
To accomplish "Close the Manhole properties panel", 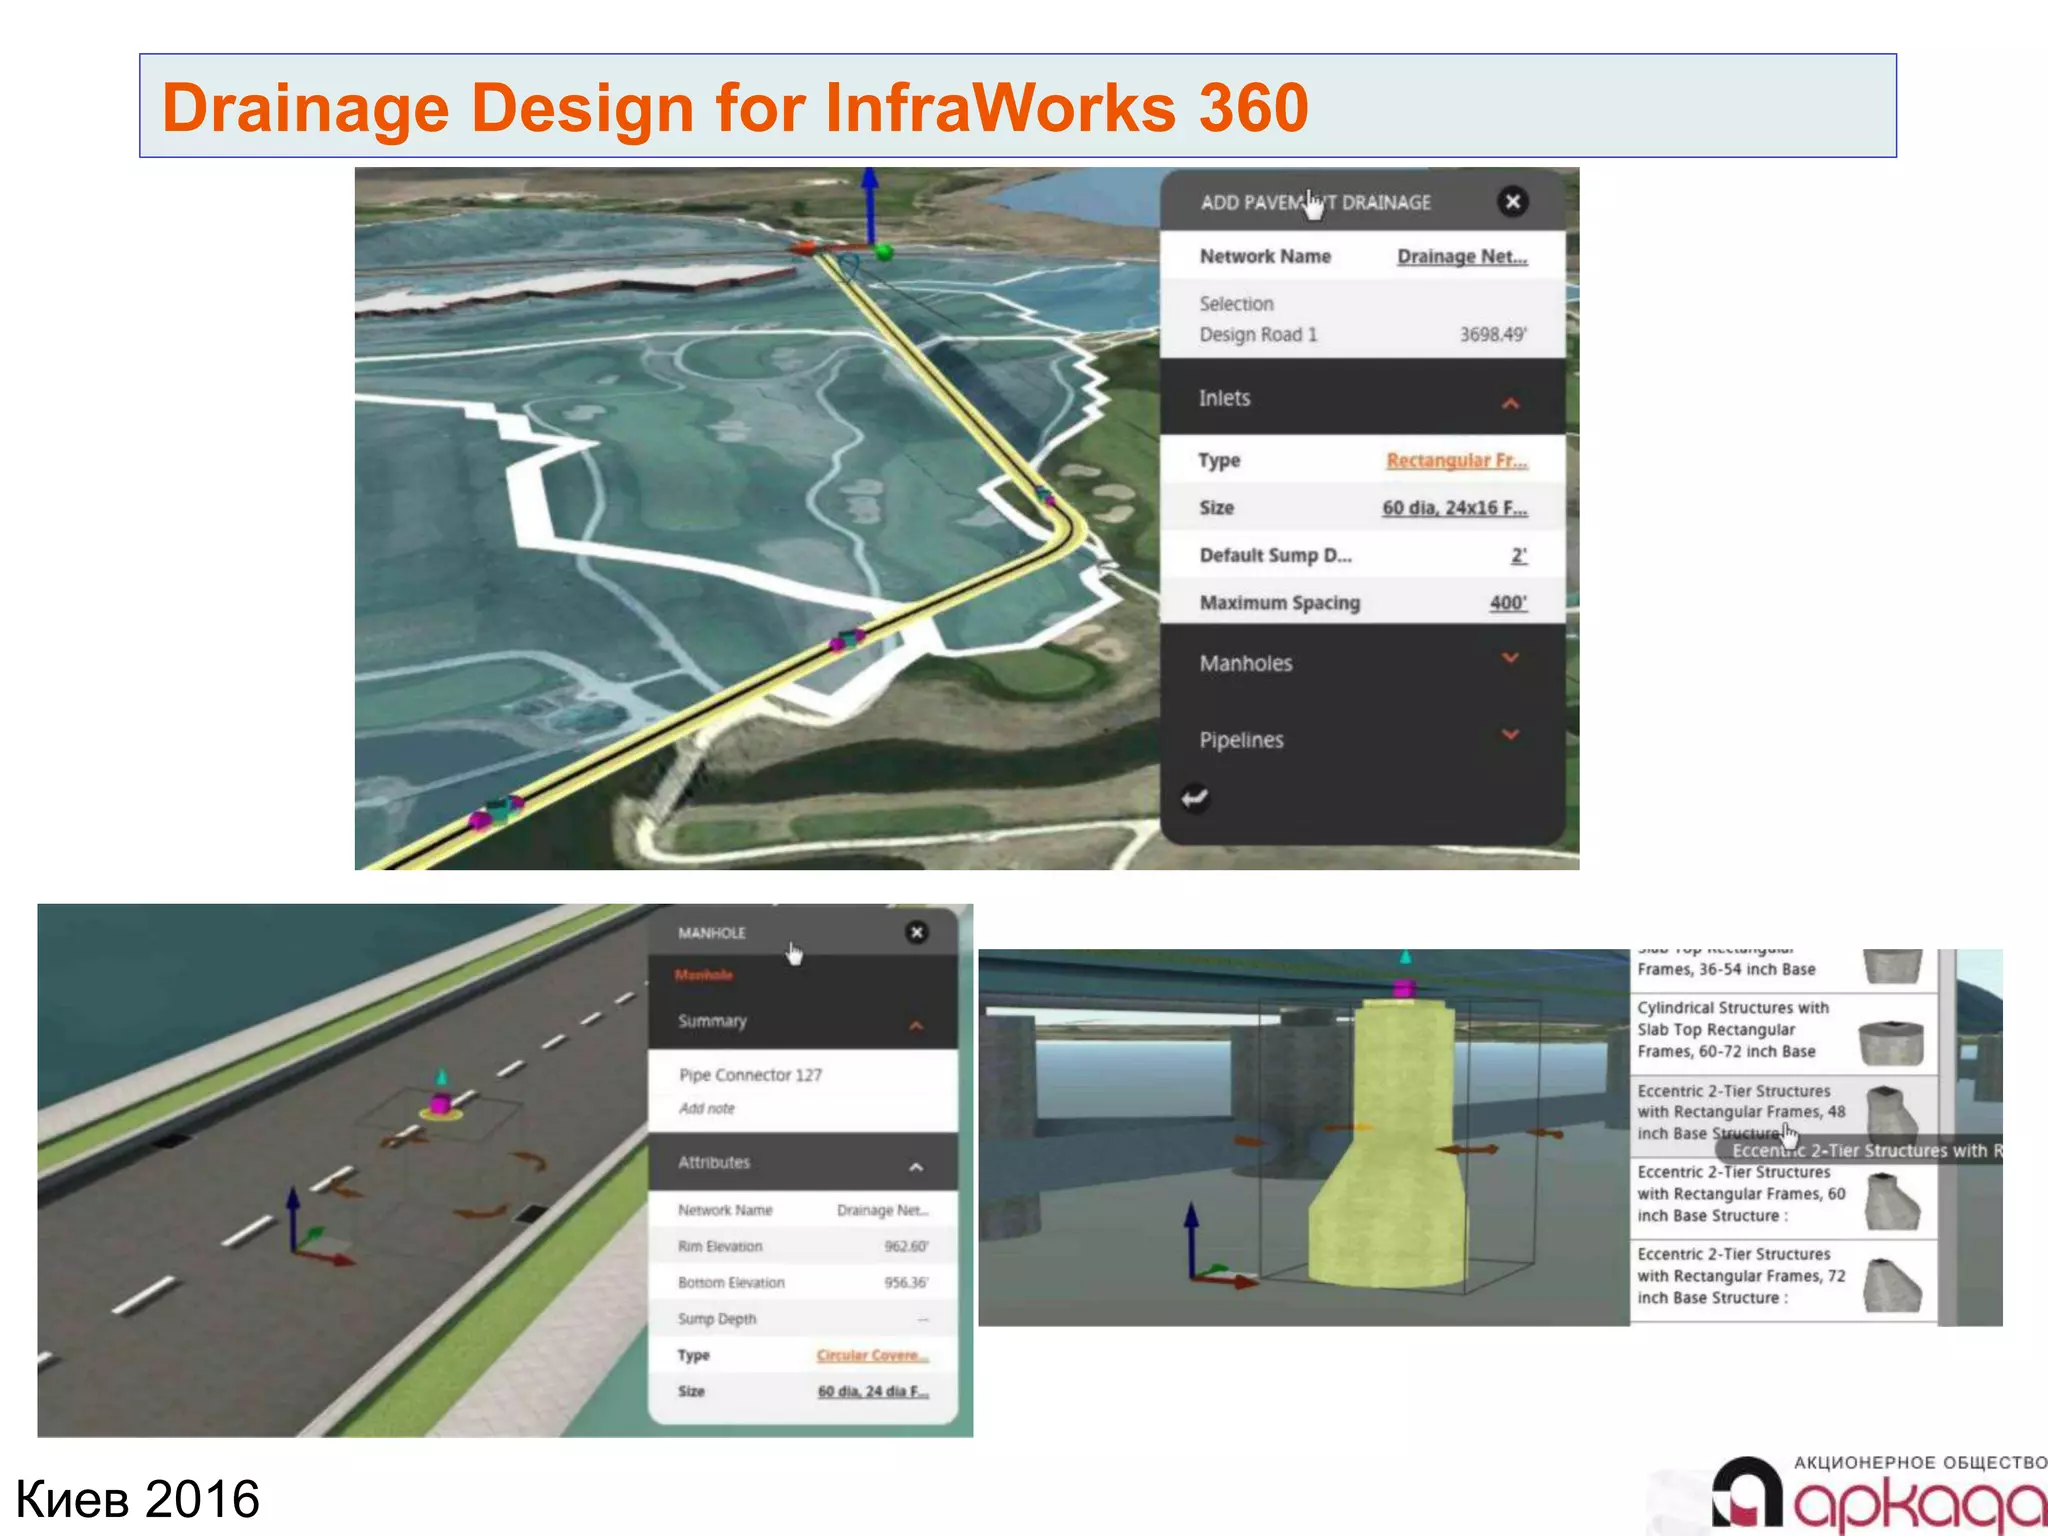I will 916,932.
